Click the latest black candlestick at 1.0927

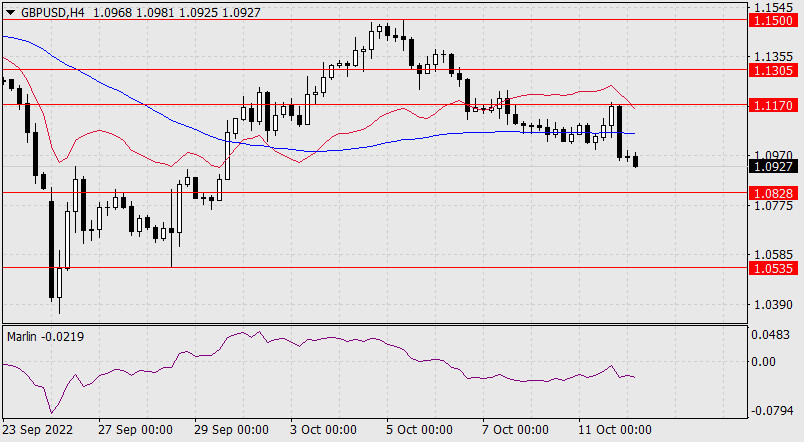click(x=636, y=160)
